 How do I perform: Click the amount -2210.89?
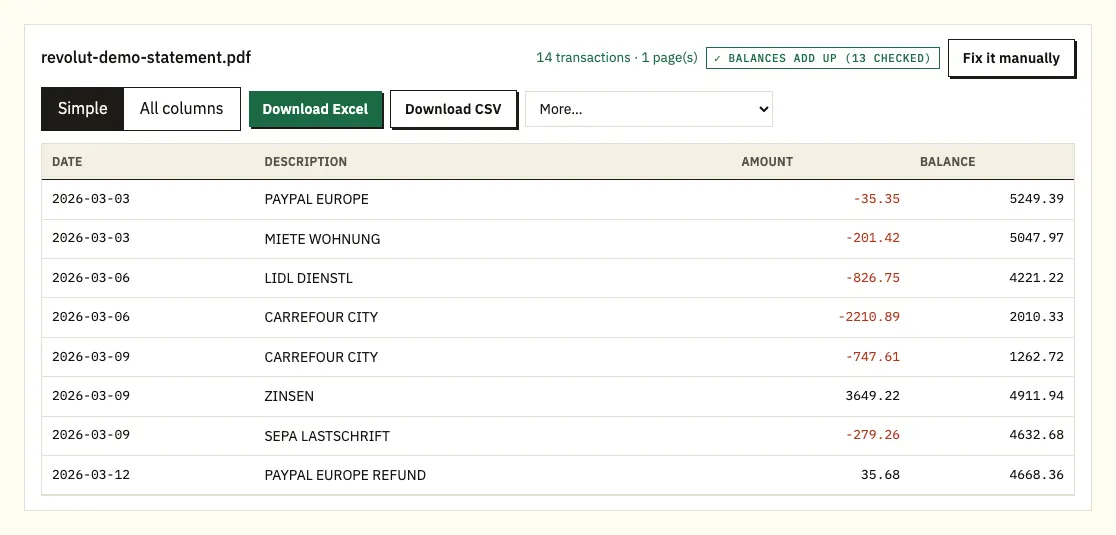[868, 317]
